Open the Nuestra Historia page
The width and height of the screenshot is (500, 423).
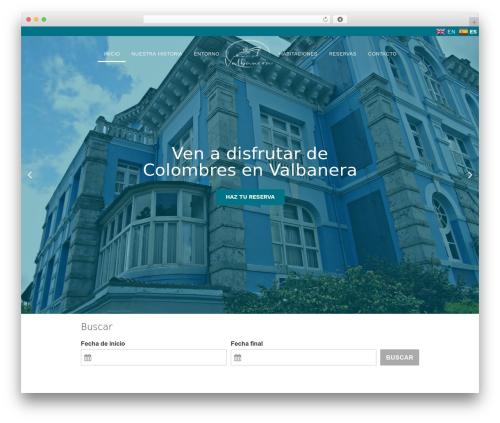coord(157,54)
